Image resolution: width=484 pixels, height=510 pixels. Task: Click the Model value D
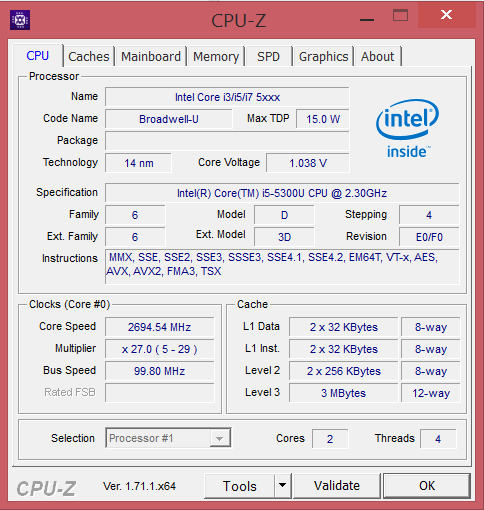click(x=284, y=215)
